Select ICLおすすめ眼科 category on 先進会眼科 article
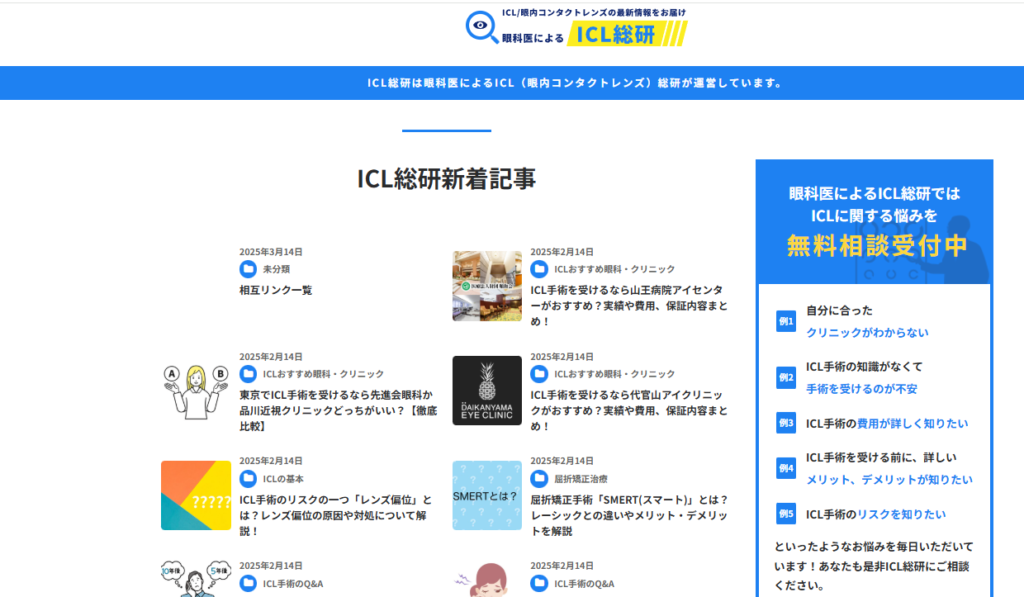This screenshot has height=597, width=1024. (323, 374)
